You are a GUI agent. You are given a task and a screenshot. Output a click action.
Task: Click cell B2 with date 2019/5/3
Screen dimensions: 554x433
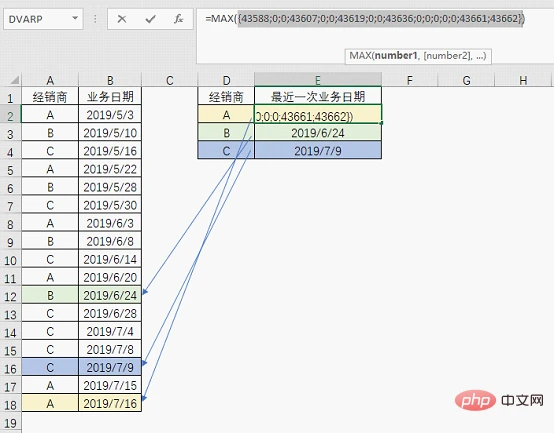coord(110,114)
